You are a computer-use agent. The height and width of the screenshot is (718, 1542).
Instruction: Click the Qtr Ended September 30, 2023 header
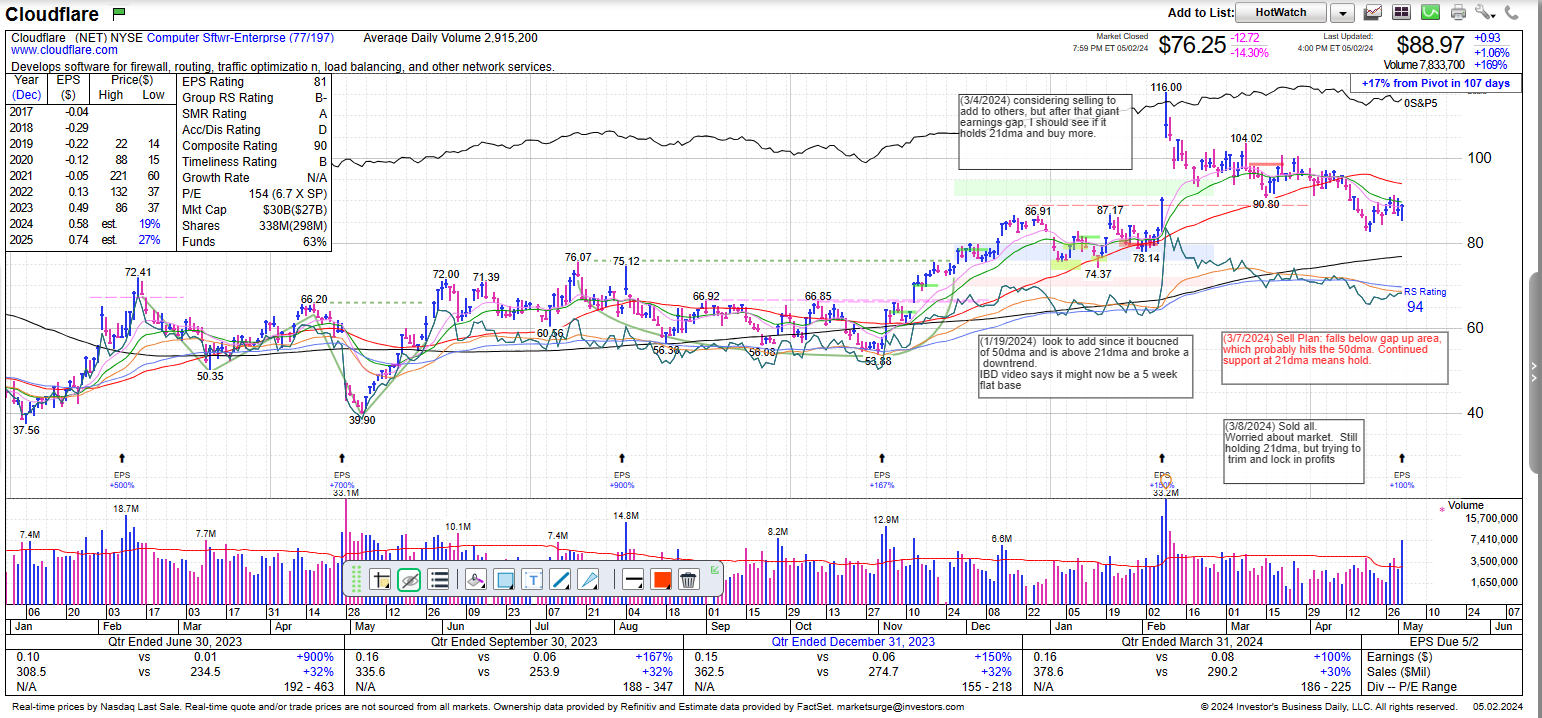coord(515,642)
